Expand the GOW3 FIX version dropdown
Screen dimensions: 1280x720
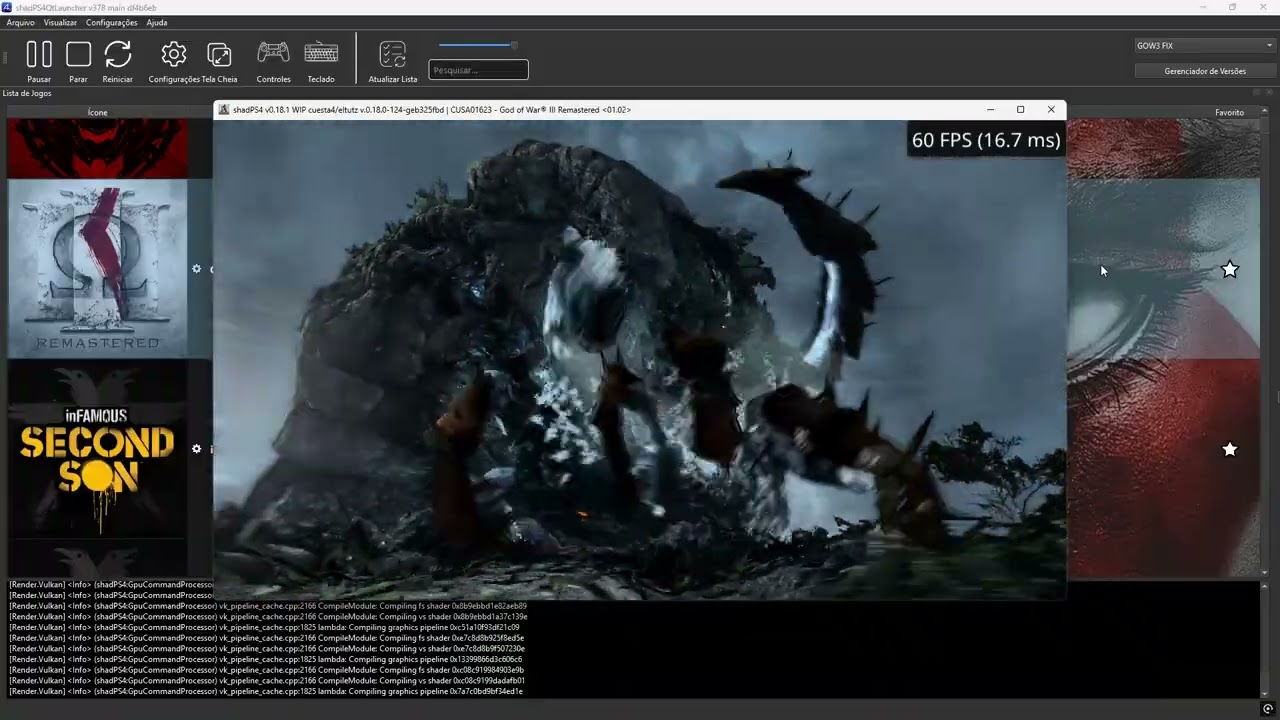click(1204, 46)
